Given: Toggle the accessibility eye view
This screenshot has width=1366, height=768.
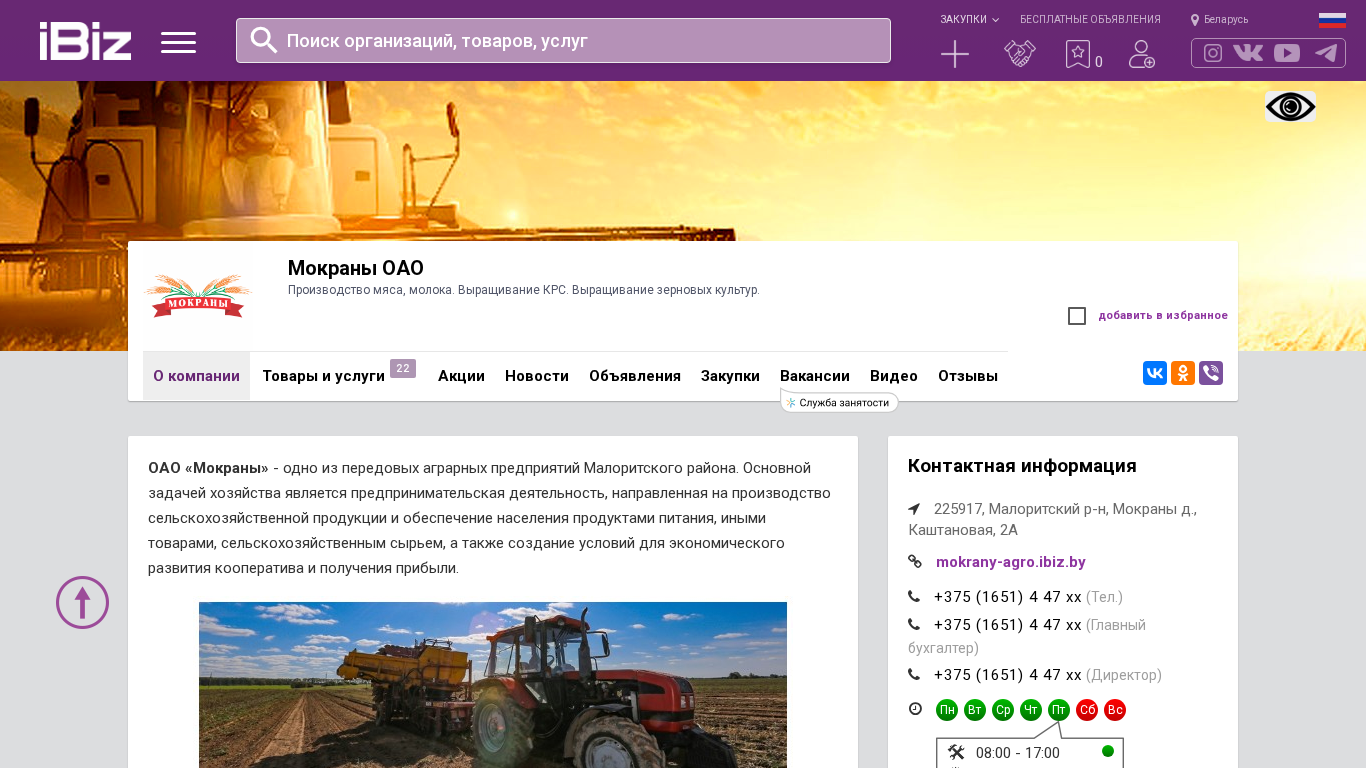Looking at the screenshot, I should pyautogui.click(x=1290, y=106).
